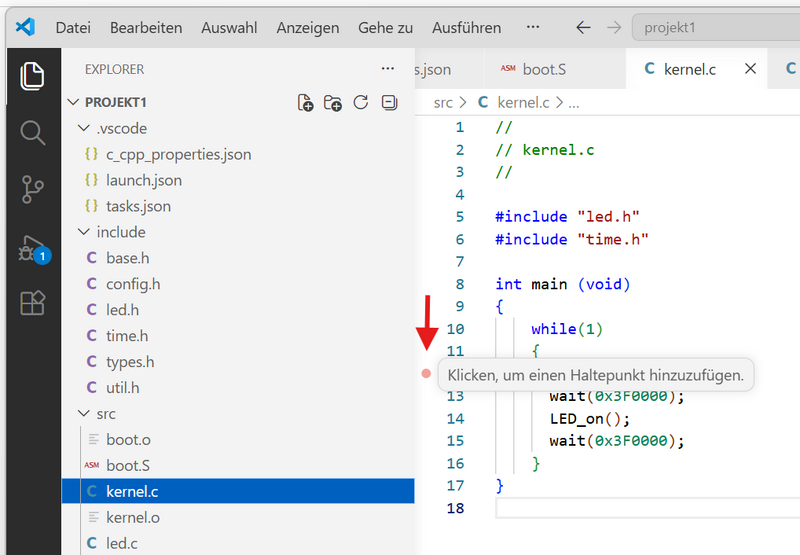Click the #include "led.h" line
800x555 pixels.
click(567, 217)
